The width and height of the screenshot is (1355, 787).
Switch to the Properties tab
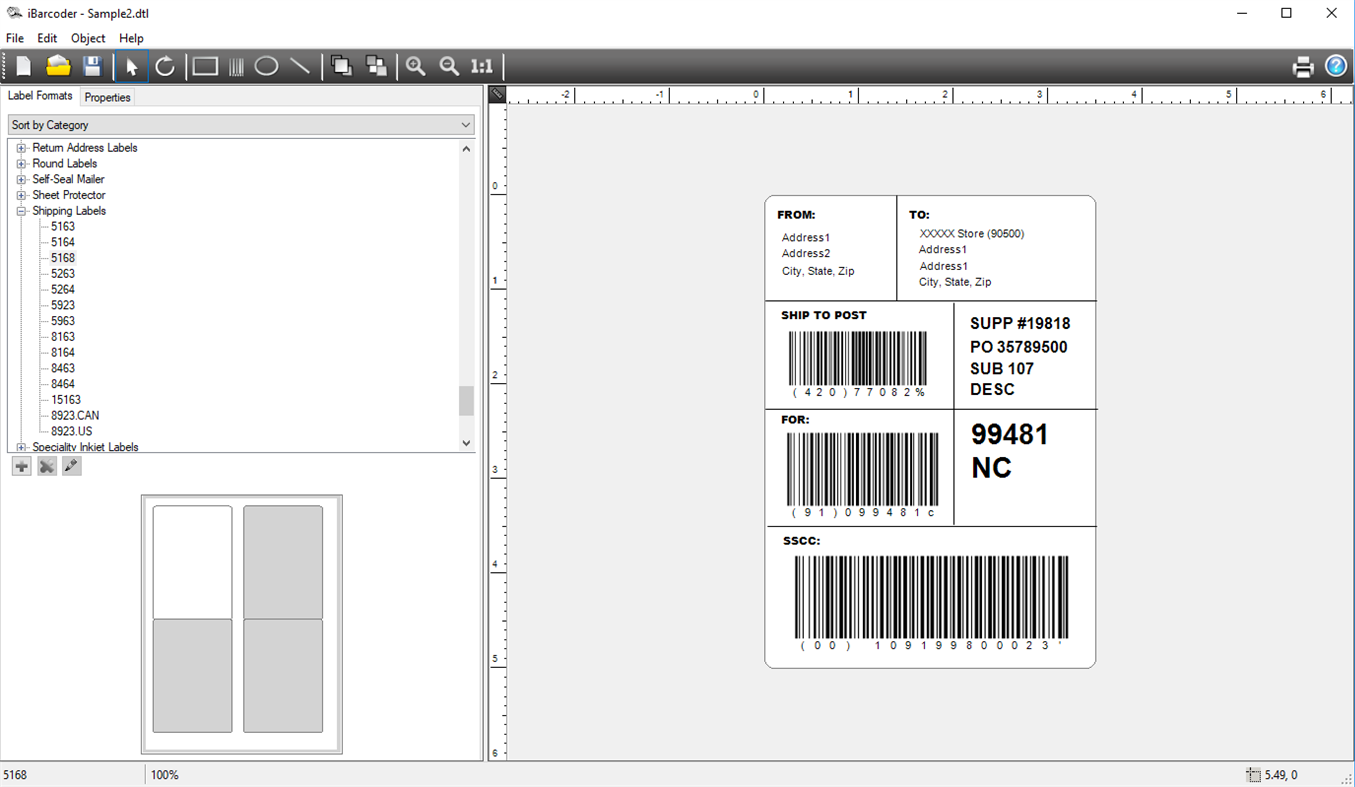coord(107,97)
